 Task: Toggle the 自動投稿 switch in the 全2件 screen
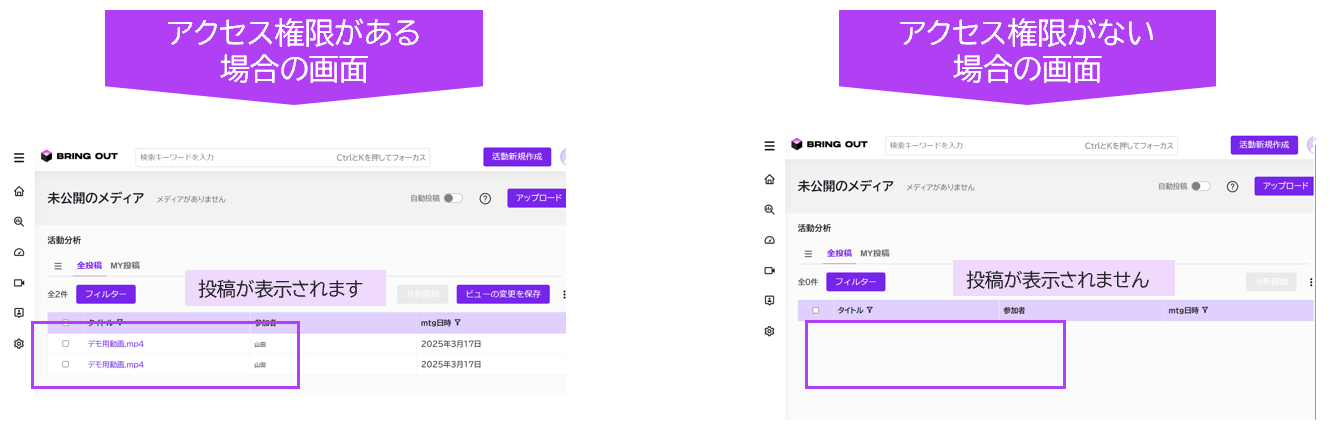(453, 199)
